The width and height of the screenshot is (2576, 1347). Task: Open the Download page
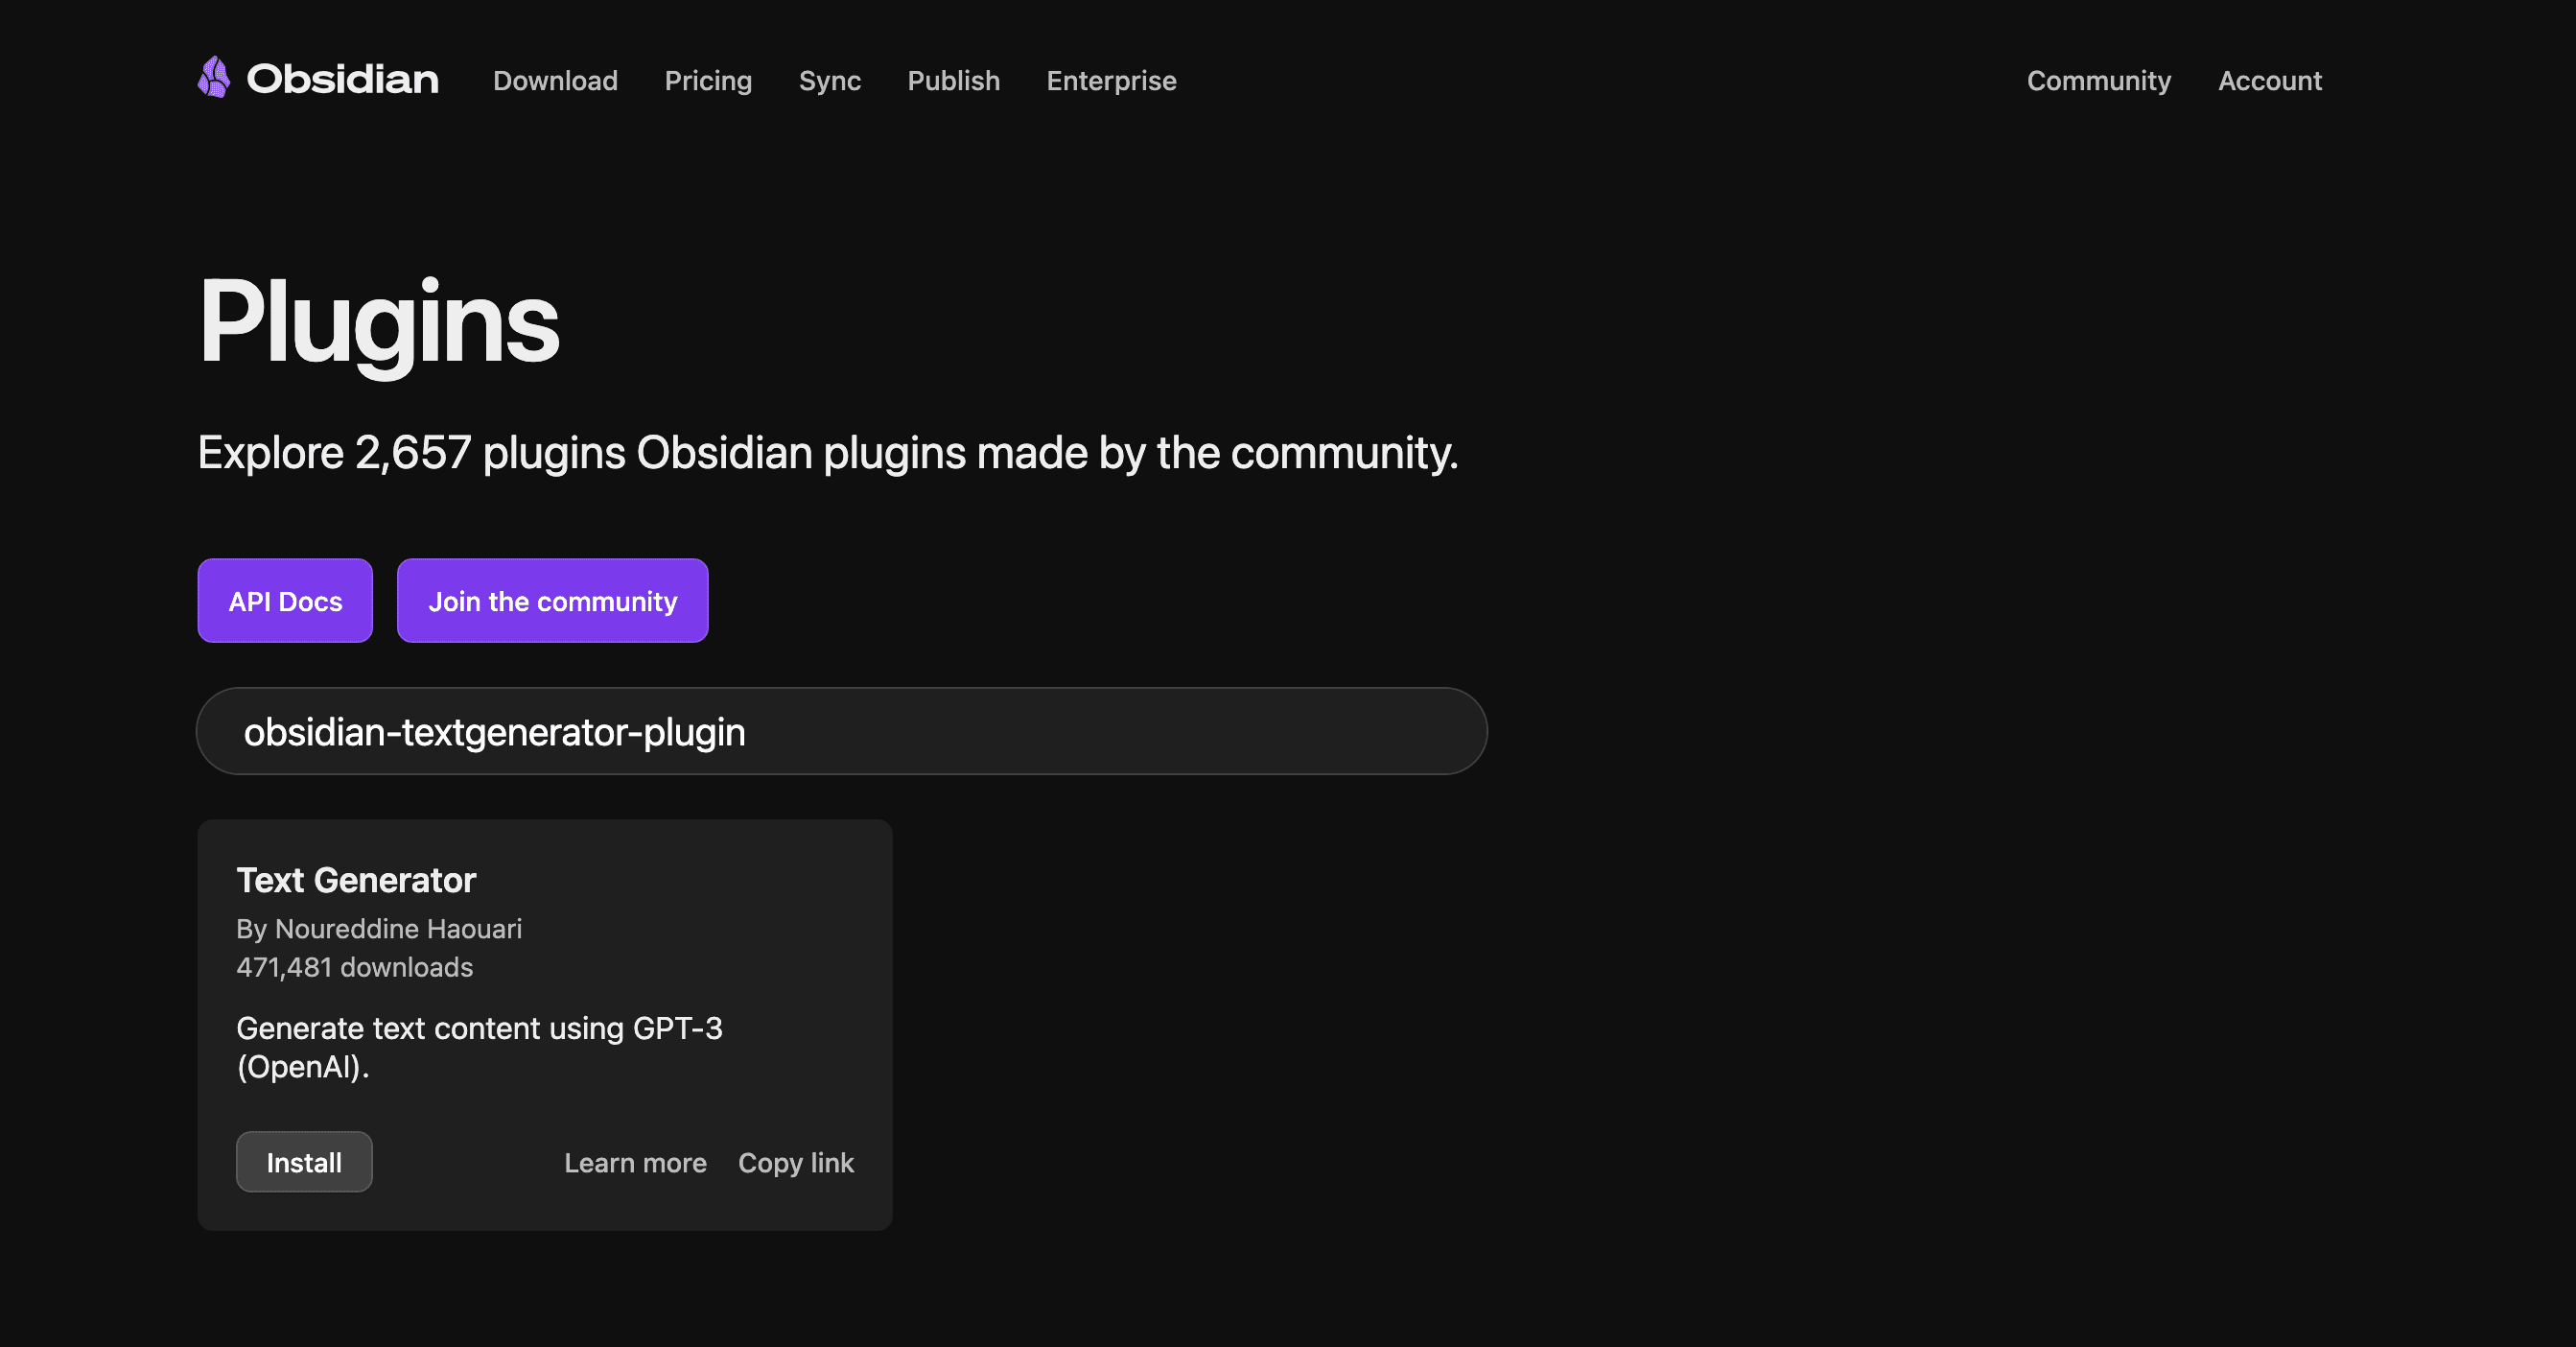(555, 81)
